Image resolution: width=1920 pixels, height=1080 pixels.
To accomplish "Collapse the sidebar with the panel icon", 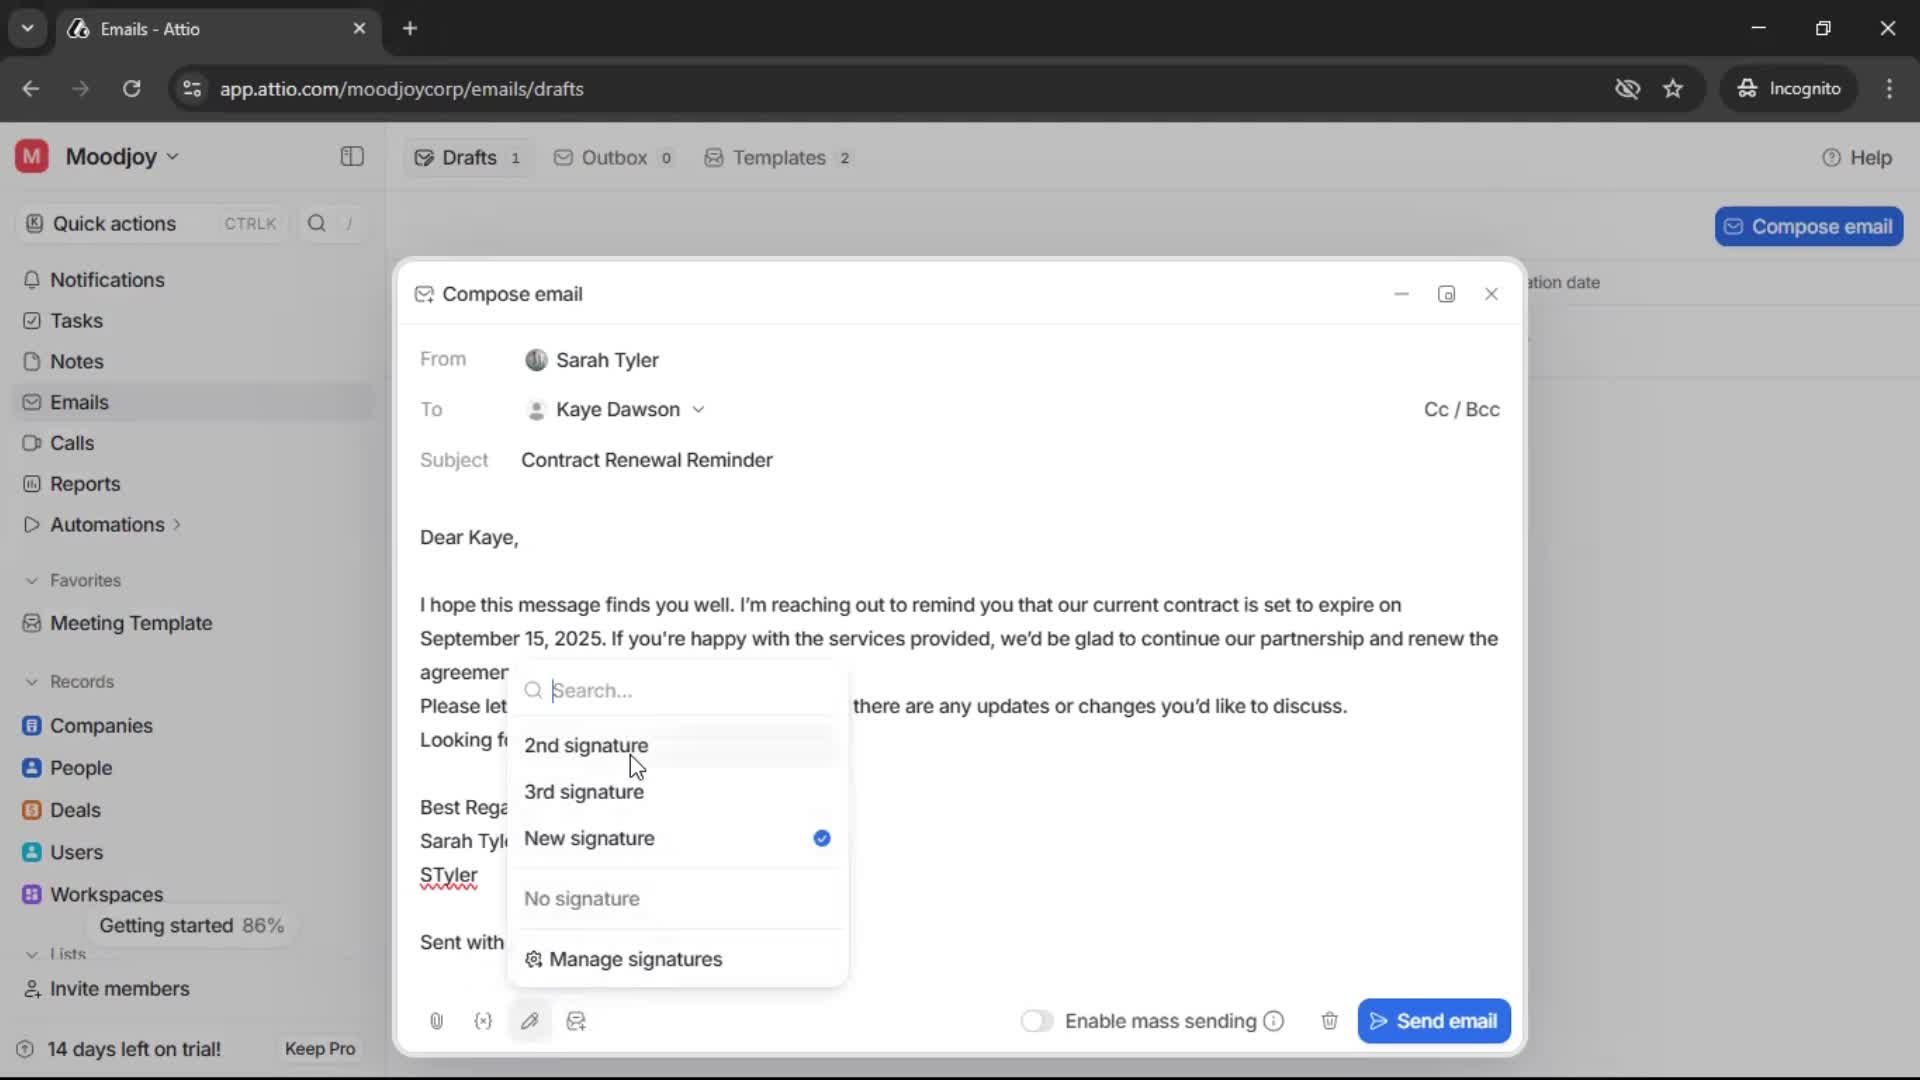I will 351,157.
